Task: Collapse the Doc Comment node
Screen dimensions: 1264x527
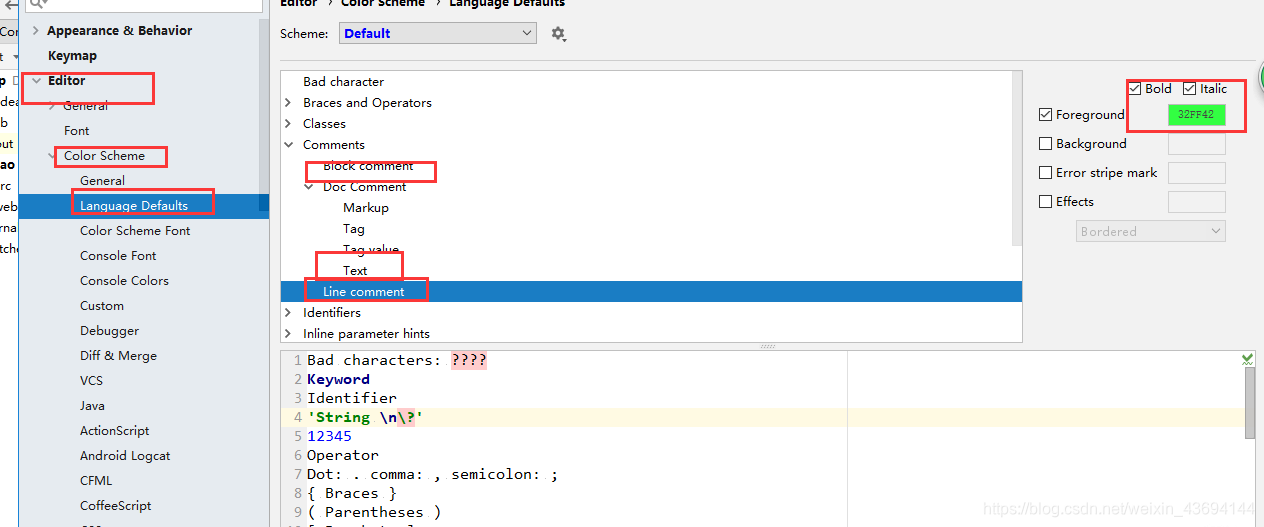Action: tap(309, 187)
